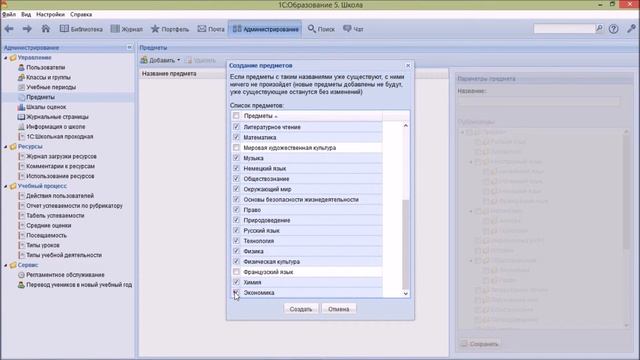Open the Библиотека section

(x=81, y=29)
